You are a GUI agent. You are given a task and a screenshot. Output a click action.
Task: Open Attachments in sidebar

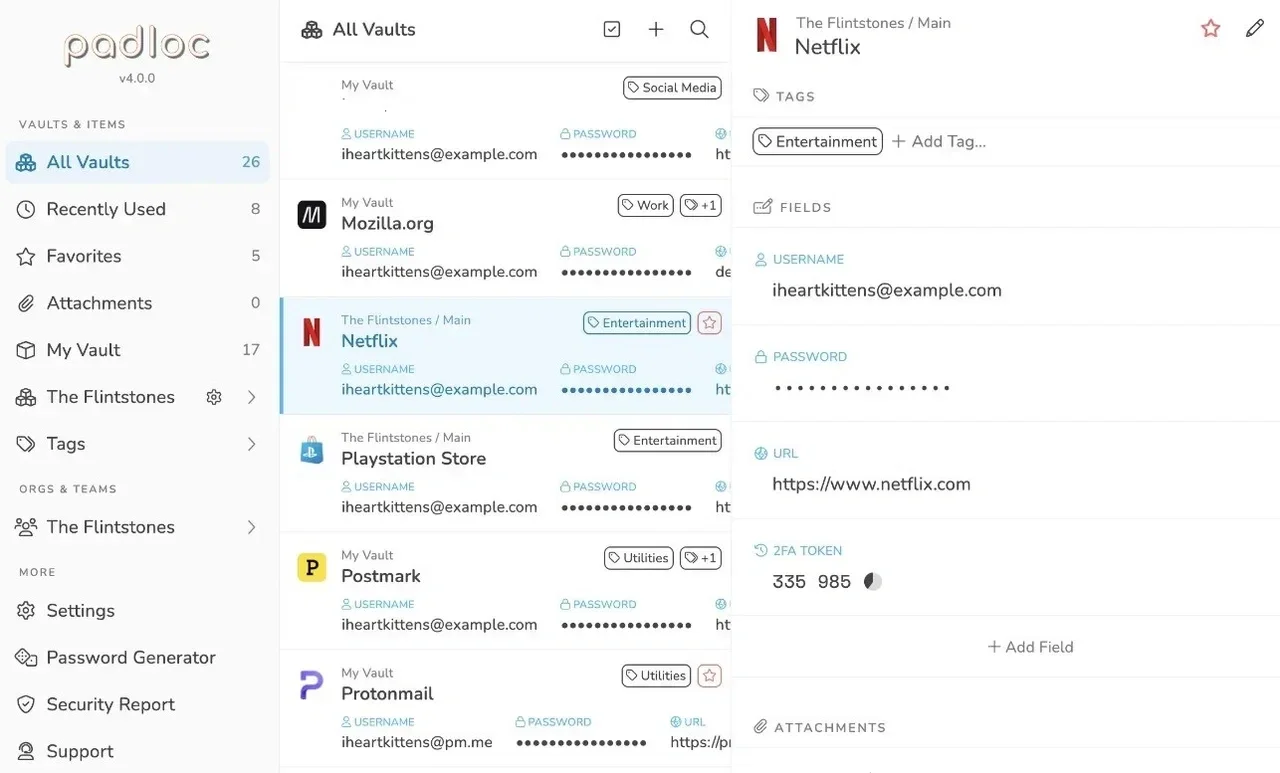(x=138, y=303)
